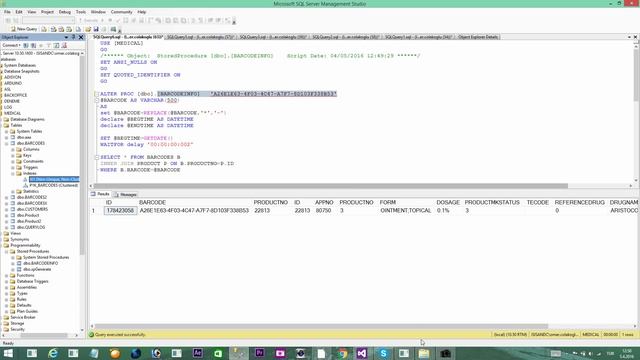
Task: Open Object Explorer window position dropdown arrow
Action: pos(66,37)
